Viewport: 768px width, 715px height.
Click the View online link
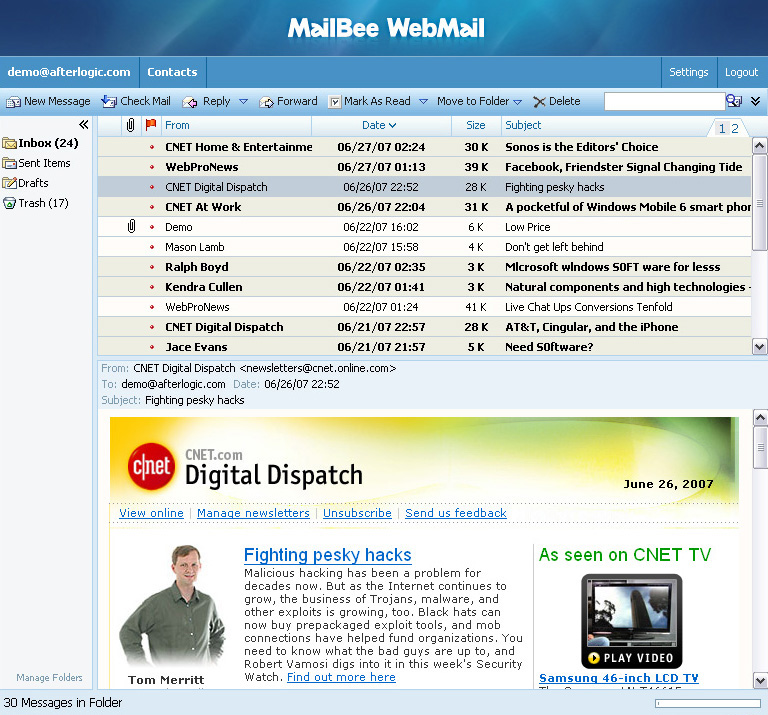151,513
